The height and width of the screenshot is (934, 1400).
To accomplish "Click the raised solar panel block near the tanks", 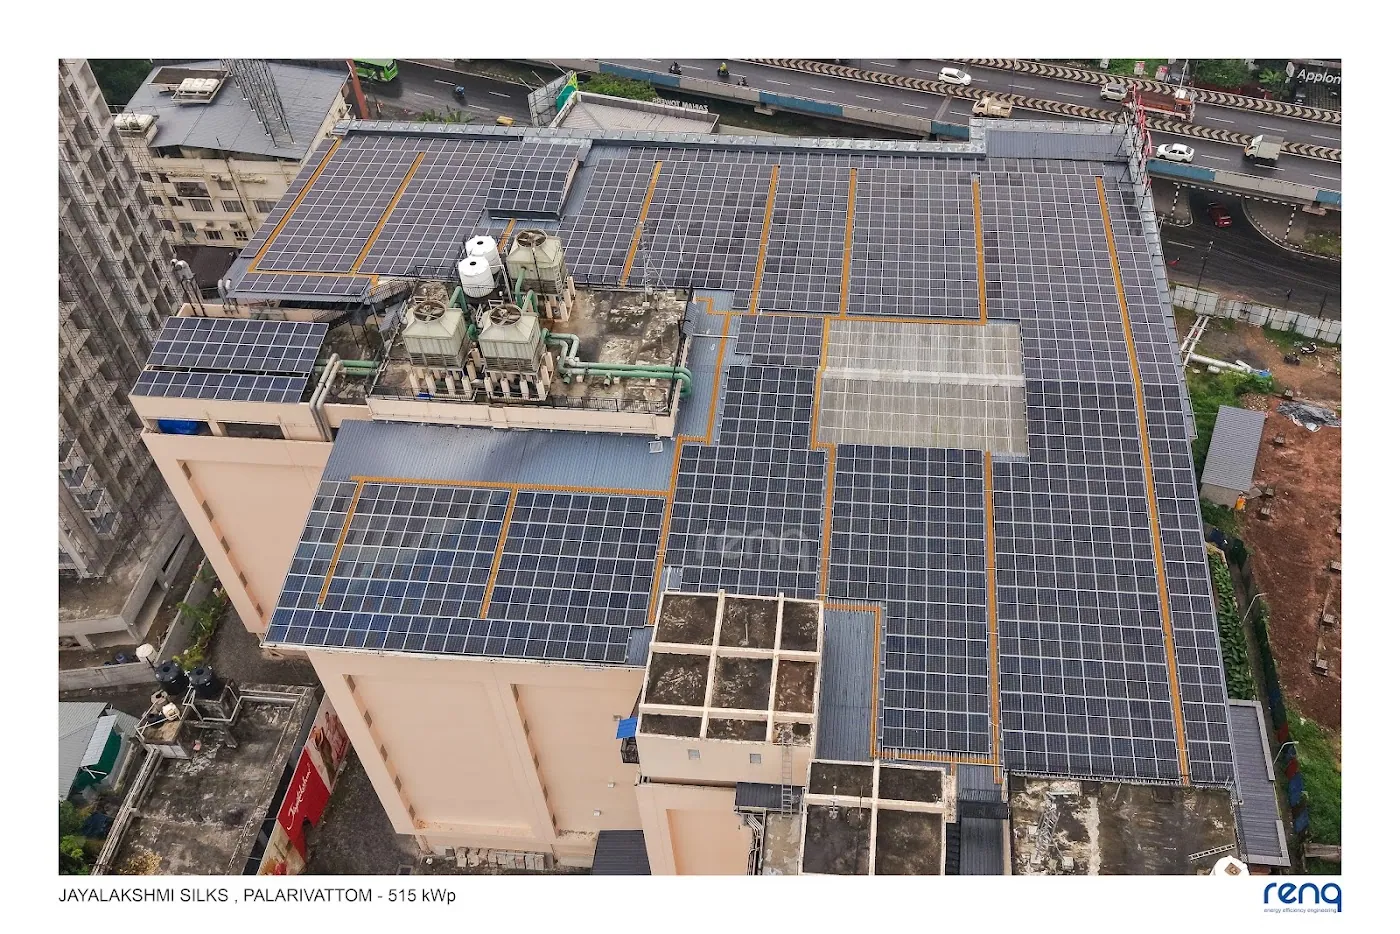I will pos(534,191).
